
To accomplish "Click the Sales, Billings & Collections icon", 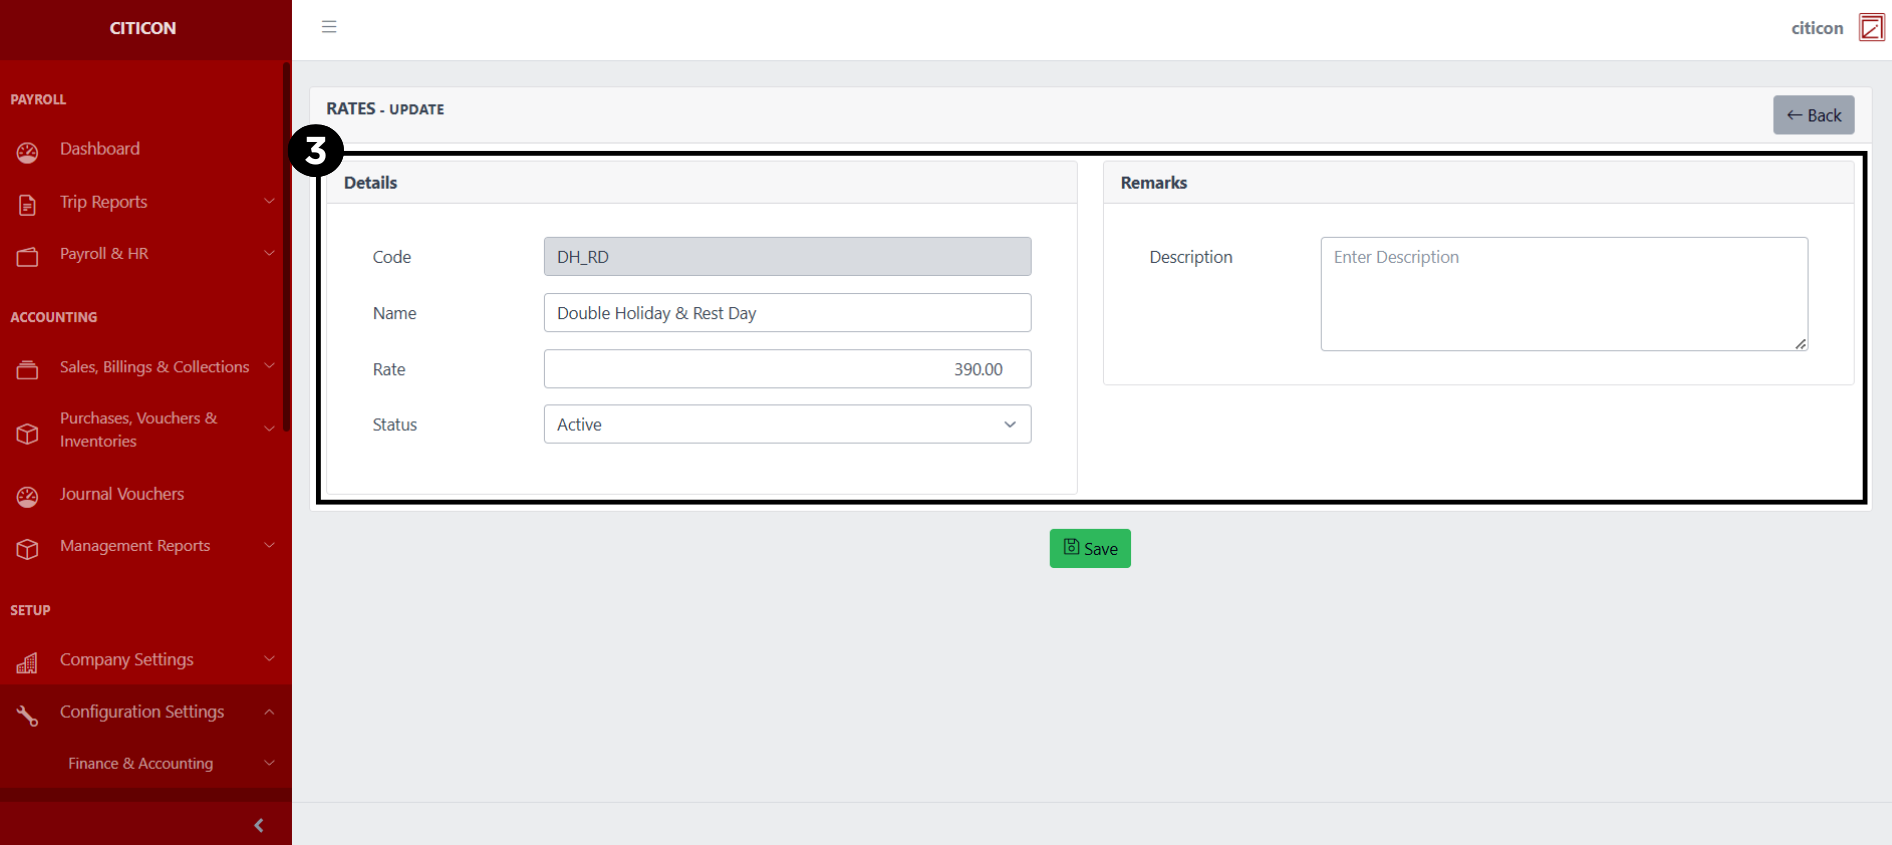I will click(x=27, y=370).
